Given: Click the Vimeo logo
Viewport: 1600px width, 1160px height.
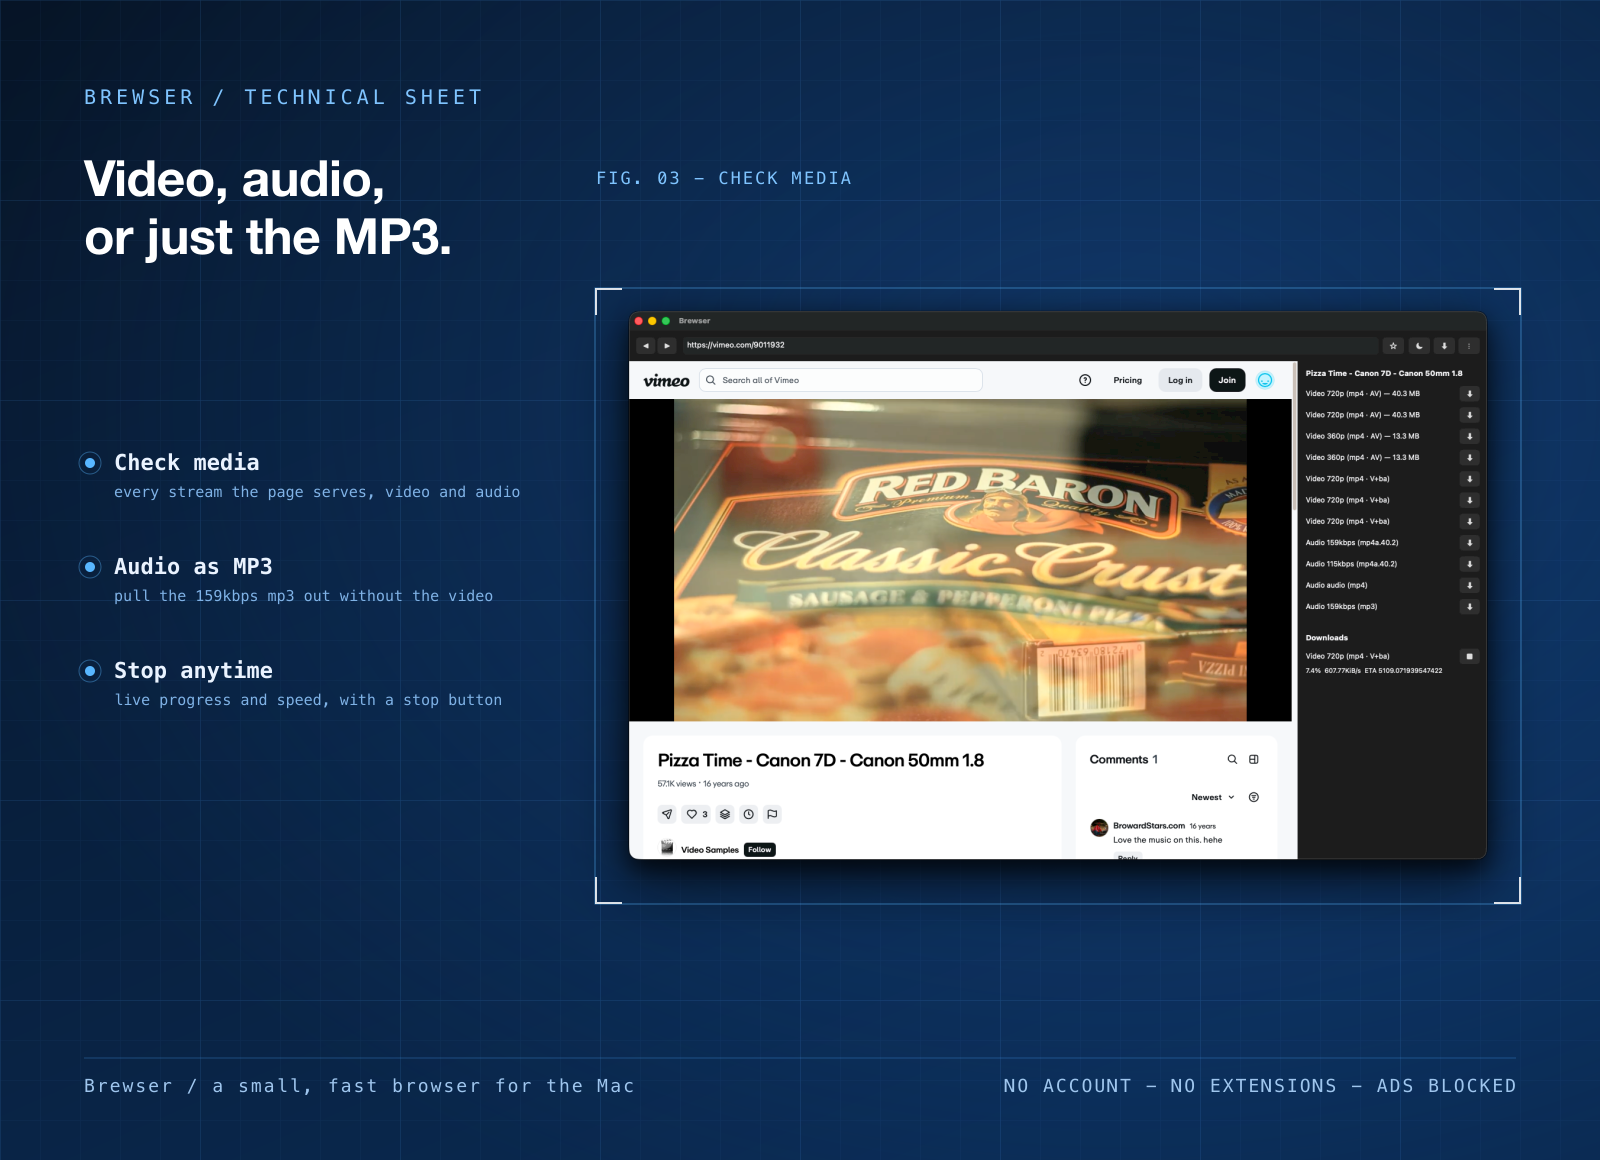Looking at the screenshot, I should (x=666, y=381).
